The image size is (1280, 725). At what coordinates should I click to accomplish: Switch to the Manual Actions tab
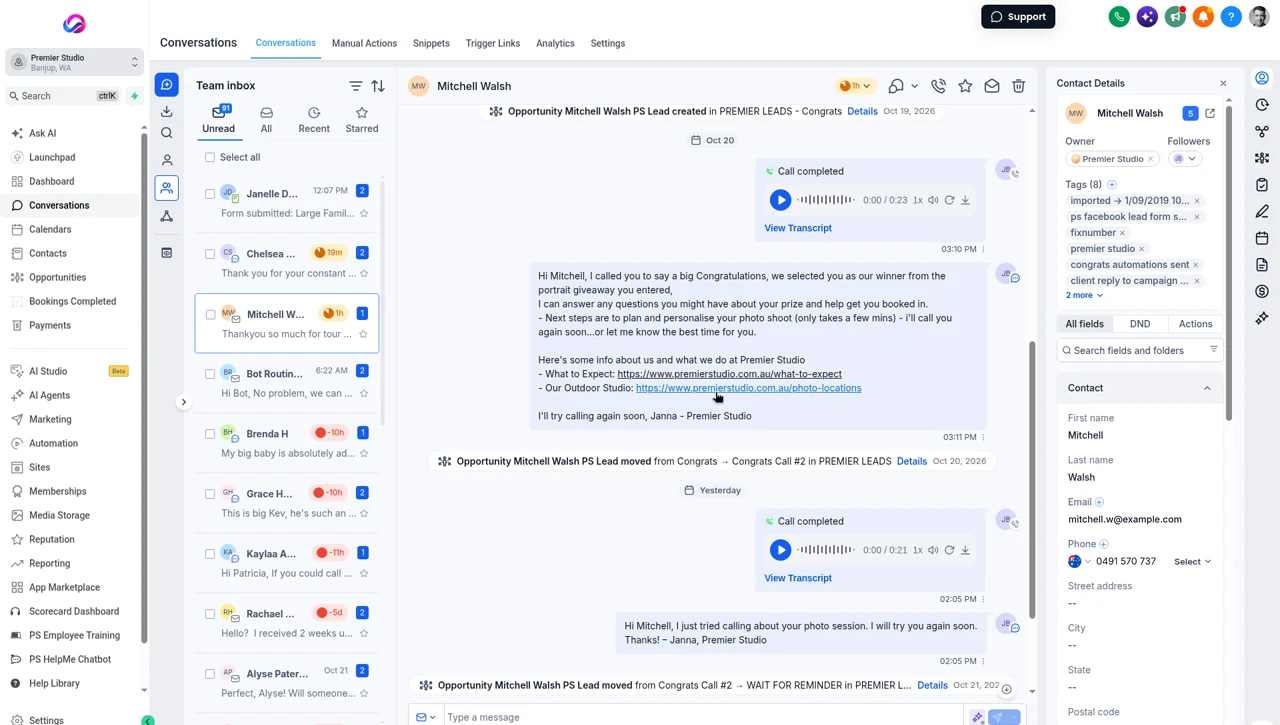pos(364,44)
